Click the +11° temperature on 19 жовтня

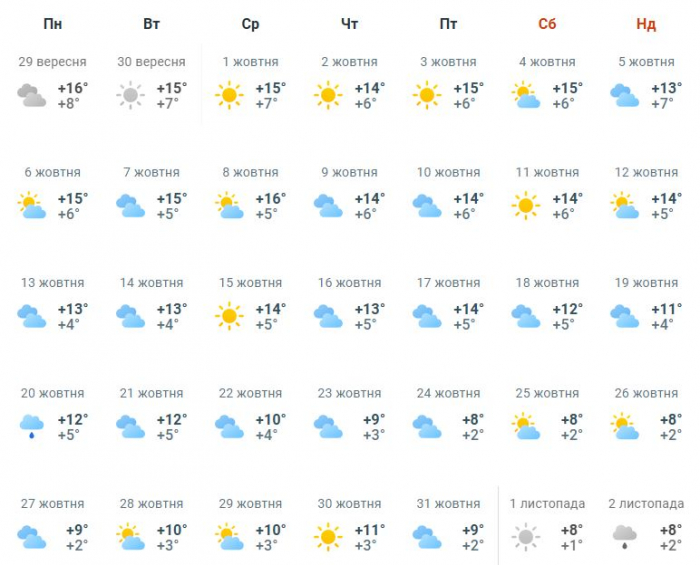coord(665,309)
